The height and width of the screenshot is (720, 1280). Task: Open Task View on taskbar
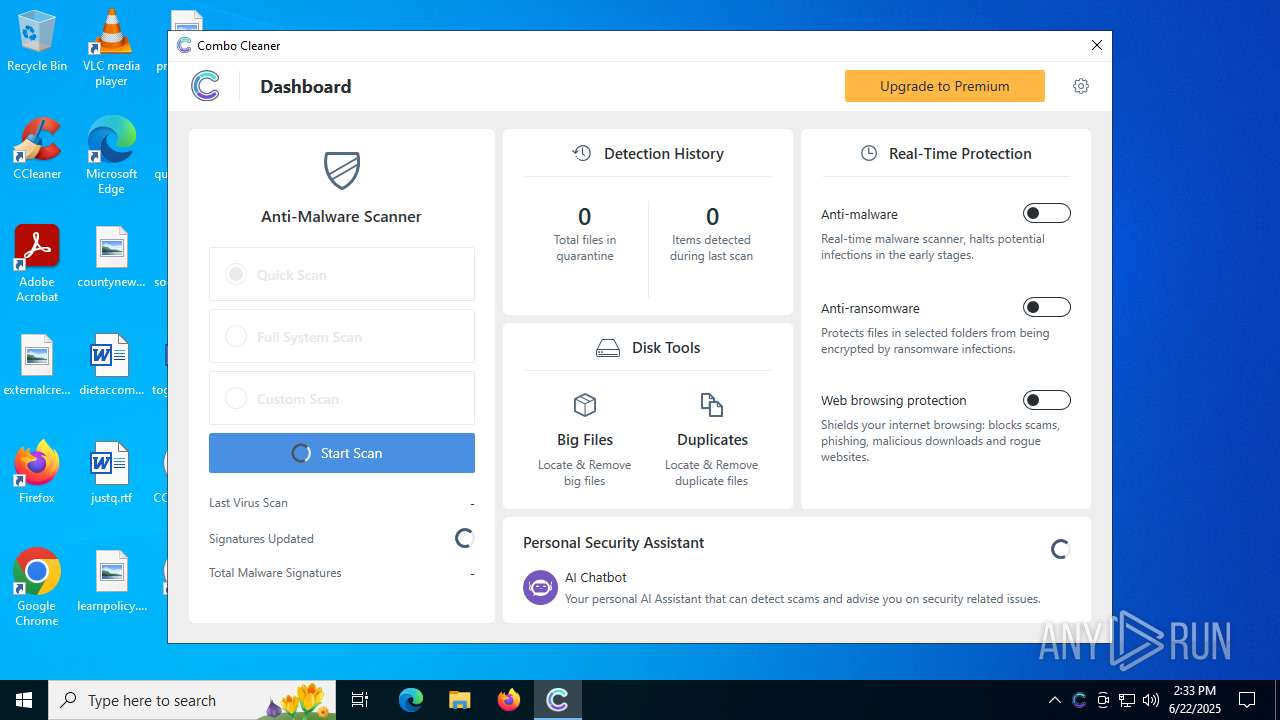pyautogui.click(x=360, y=700)
